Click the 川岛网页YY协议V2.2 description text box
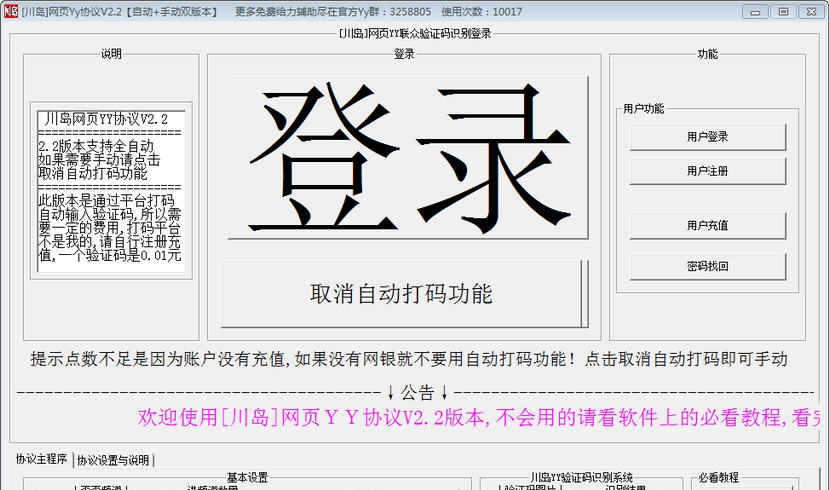 pyautogui.click(x=111, y=191)
